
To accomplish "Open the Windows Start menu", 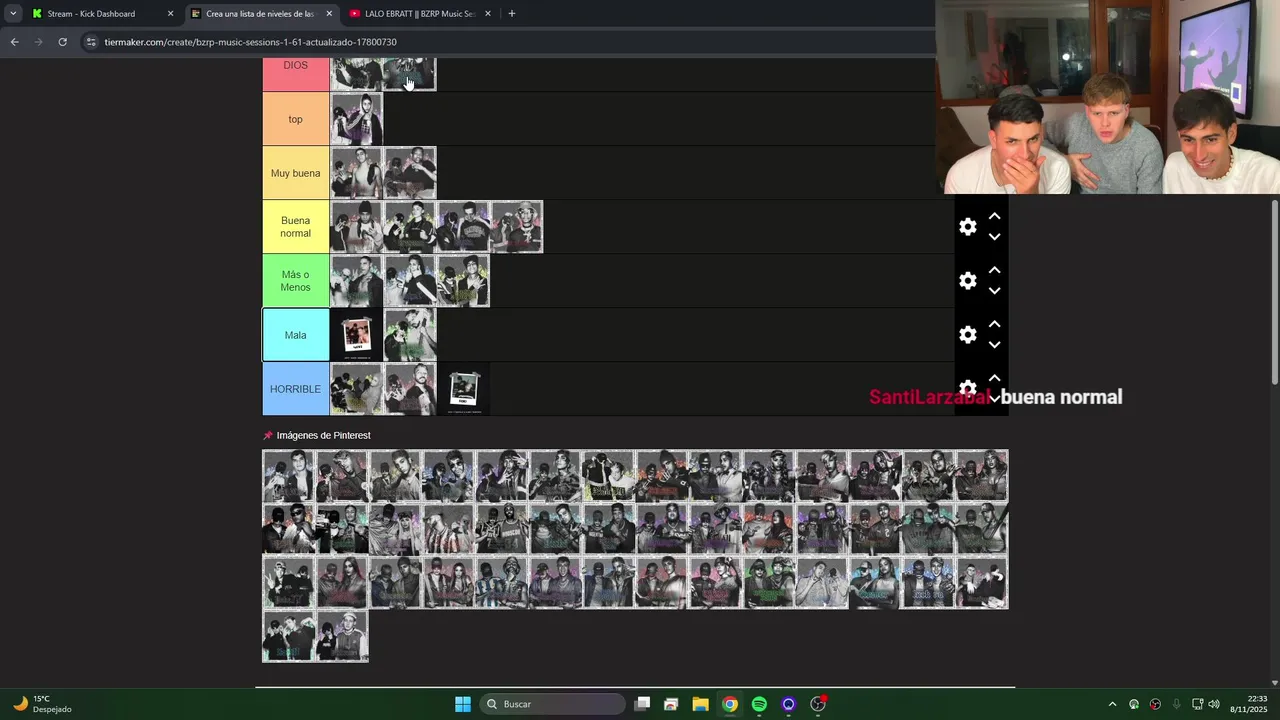I will click(463, 704).
